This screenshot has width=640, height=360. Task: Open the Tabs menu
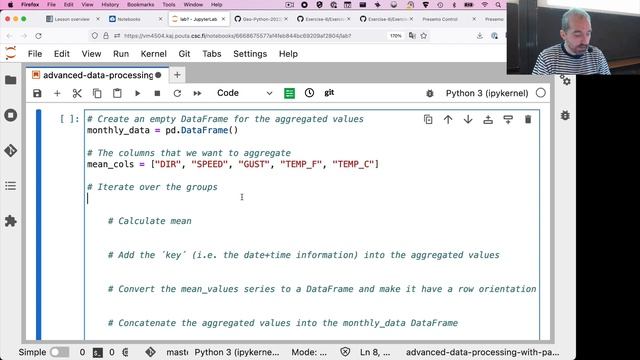pyautogui.click(x=212, y=54)
